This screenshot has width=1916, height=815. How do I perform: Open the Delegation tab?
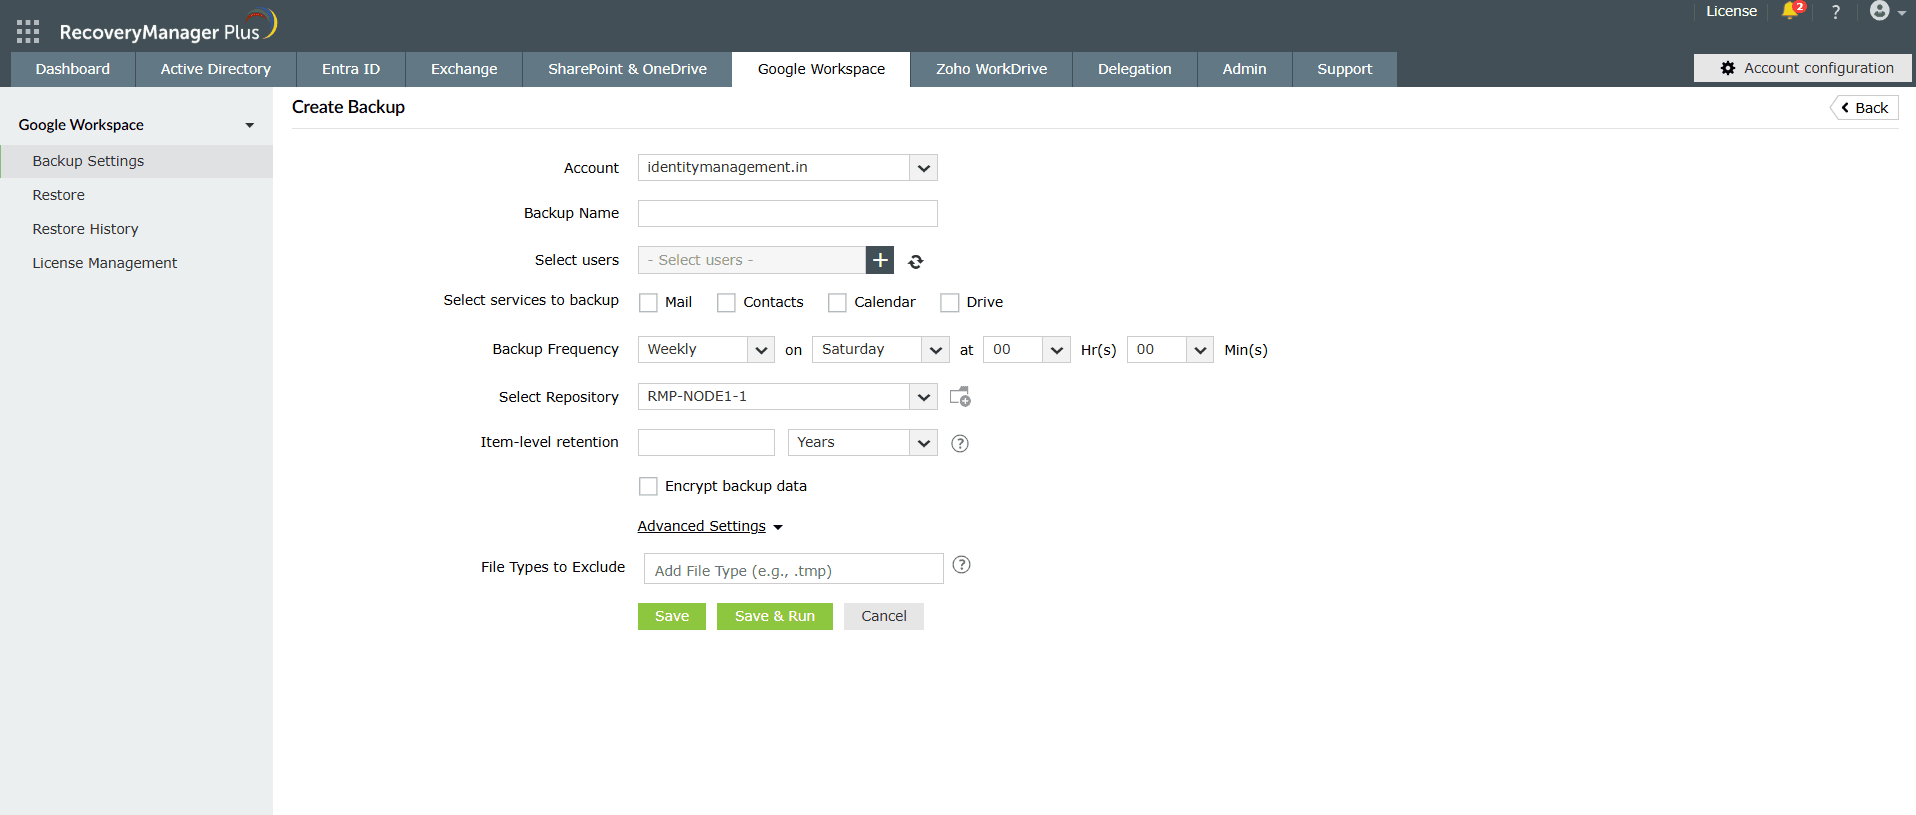[1135, 69]
